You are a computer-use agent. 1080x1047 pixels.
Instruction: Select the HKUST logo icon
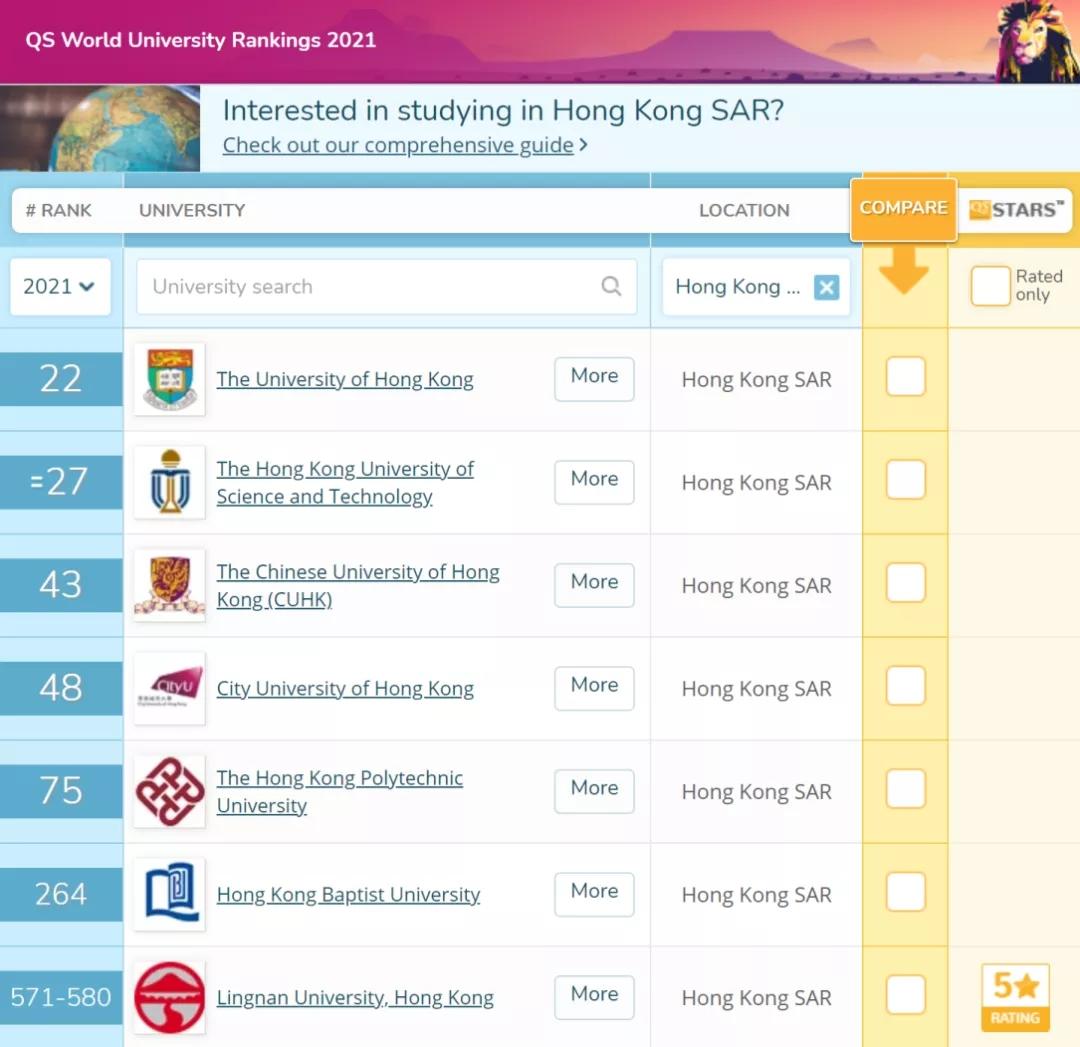point(169,482)
